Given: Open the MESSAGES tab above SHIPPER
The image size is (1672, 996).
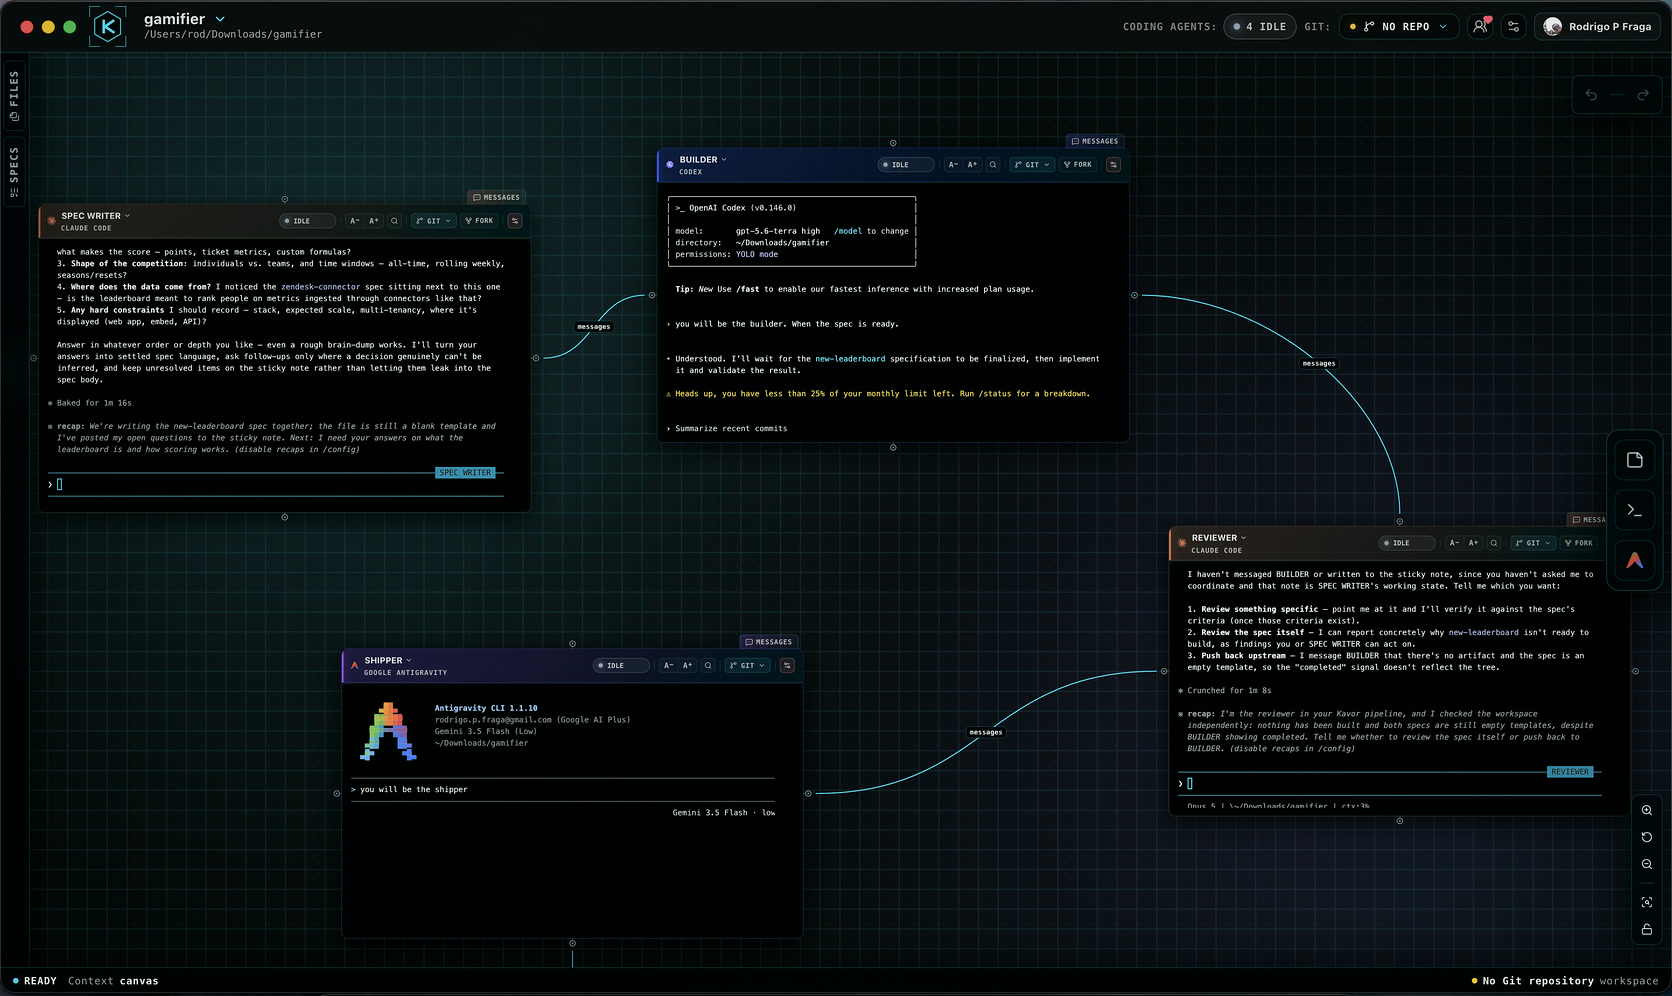Looking at the screenshot, I should tap(768, 642).
